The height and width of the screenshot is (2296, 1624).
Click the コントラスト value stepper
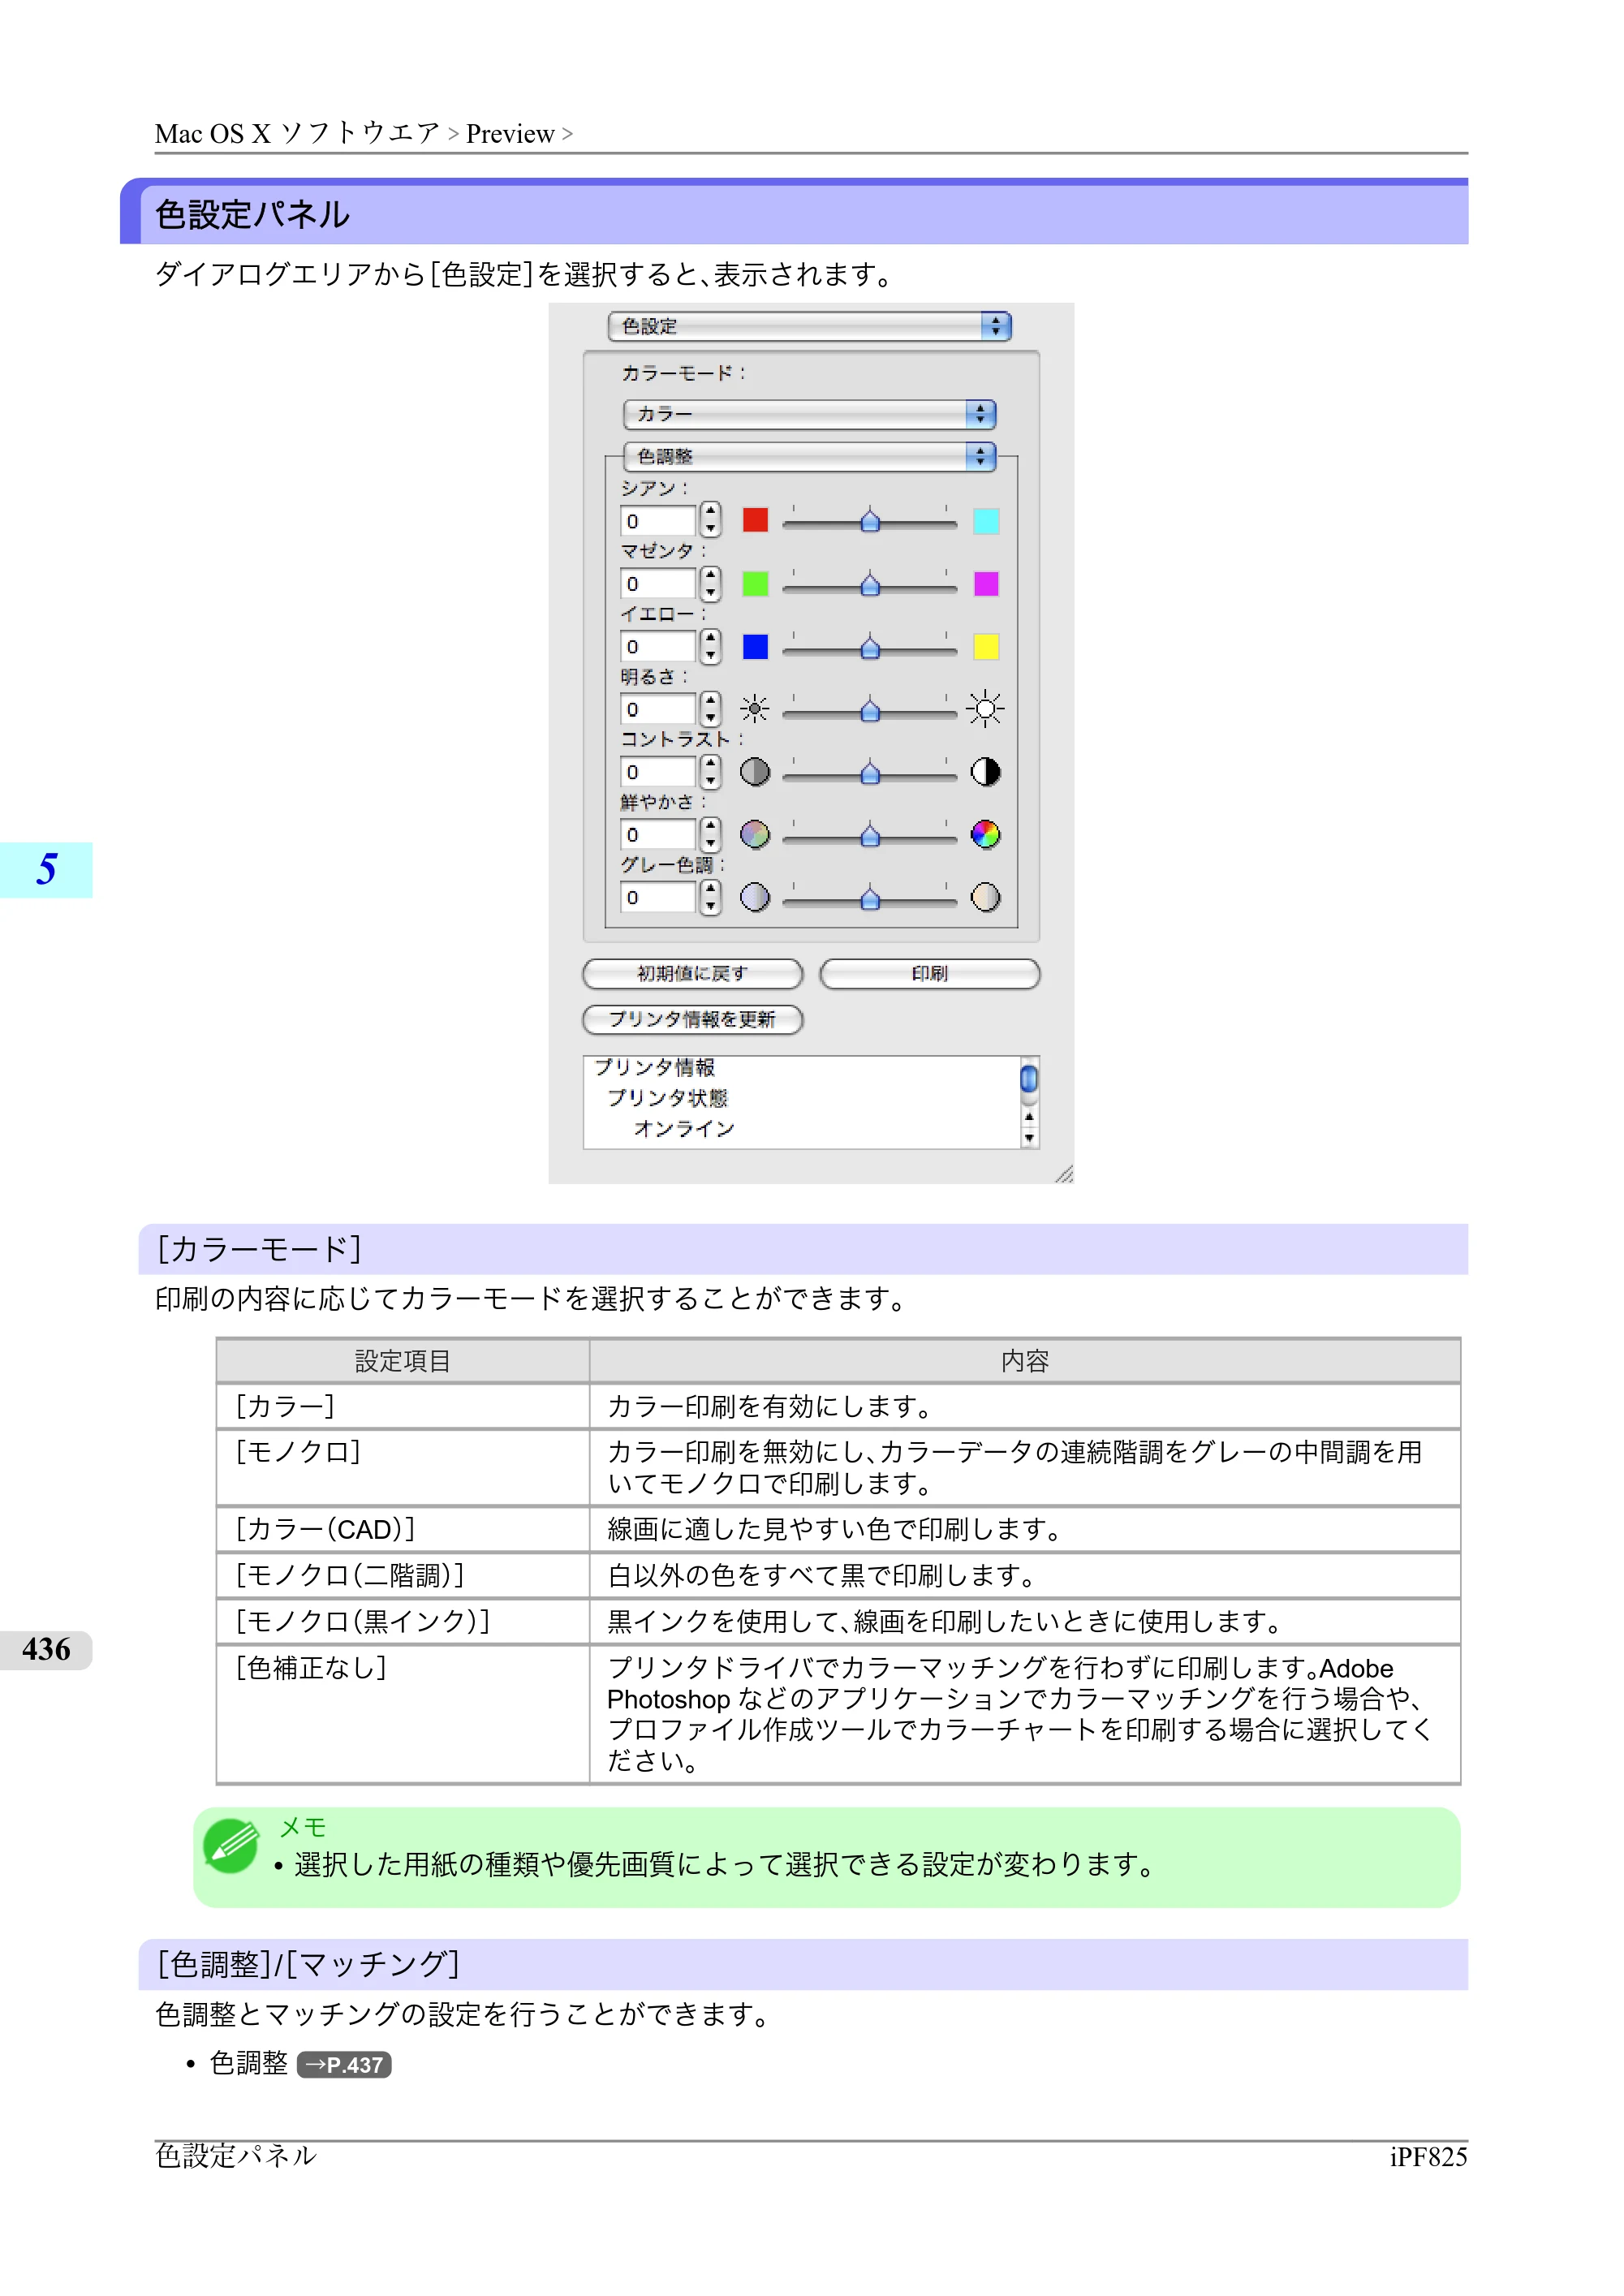(x=710, y=772)
